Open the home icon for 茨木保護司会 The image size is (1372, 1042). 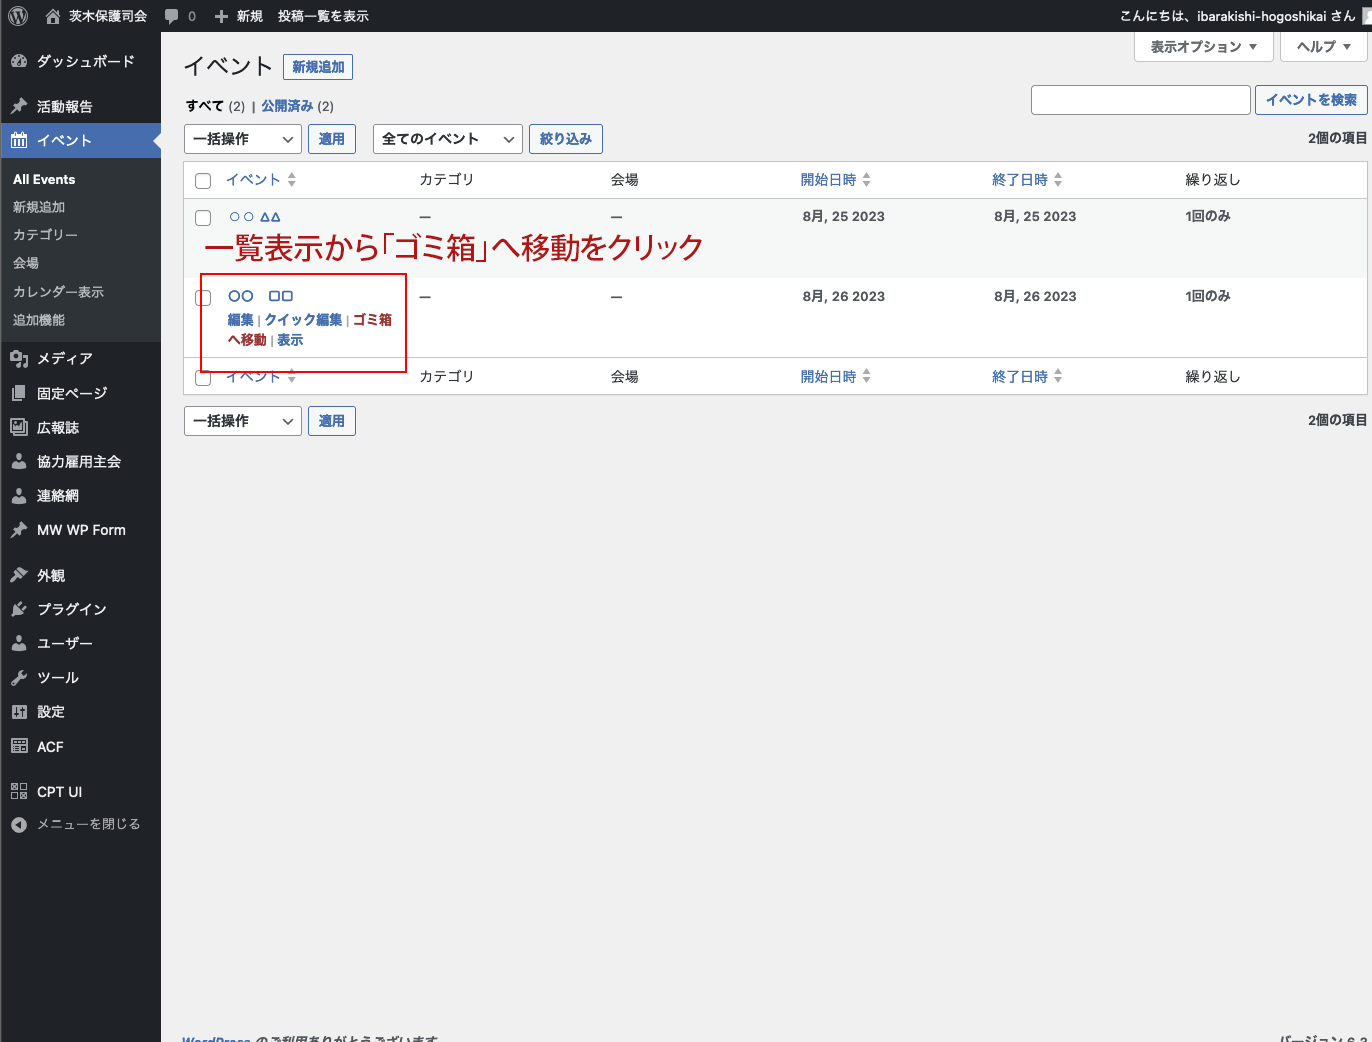[53, 16]
